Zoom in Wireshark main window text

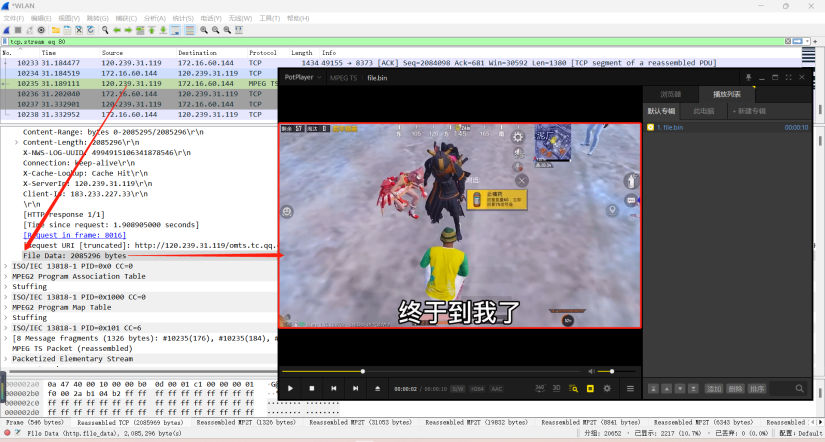pos(204,30)
